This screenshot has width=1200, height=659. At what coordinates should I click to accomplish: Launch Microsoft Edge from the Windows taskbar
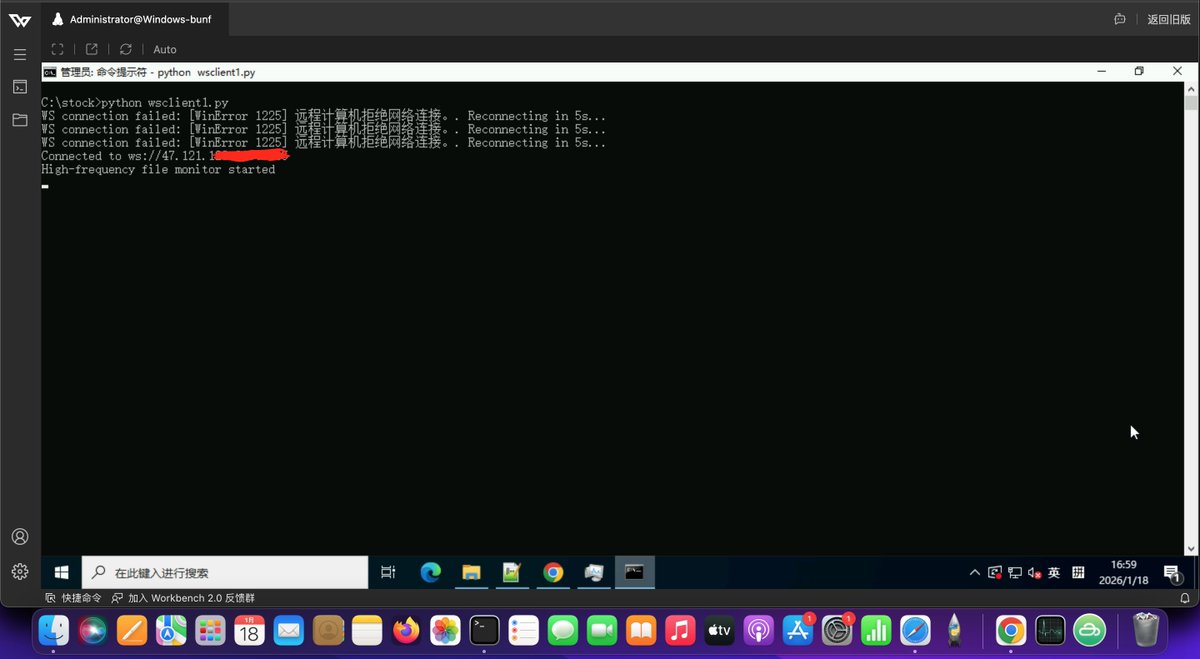pyautogui.click(x=430, y=572)
